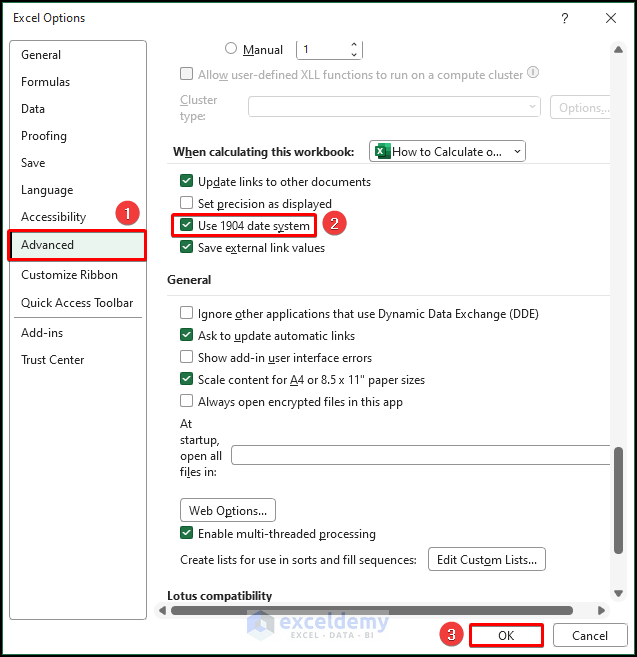This screenshot has height=657, width=637.
Task: Toggle Enable multi-threaded processing
Action: (186, 533)
